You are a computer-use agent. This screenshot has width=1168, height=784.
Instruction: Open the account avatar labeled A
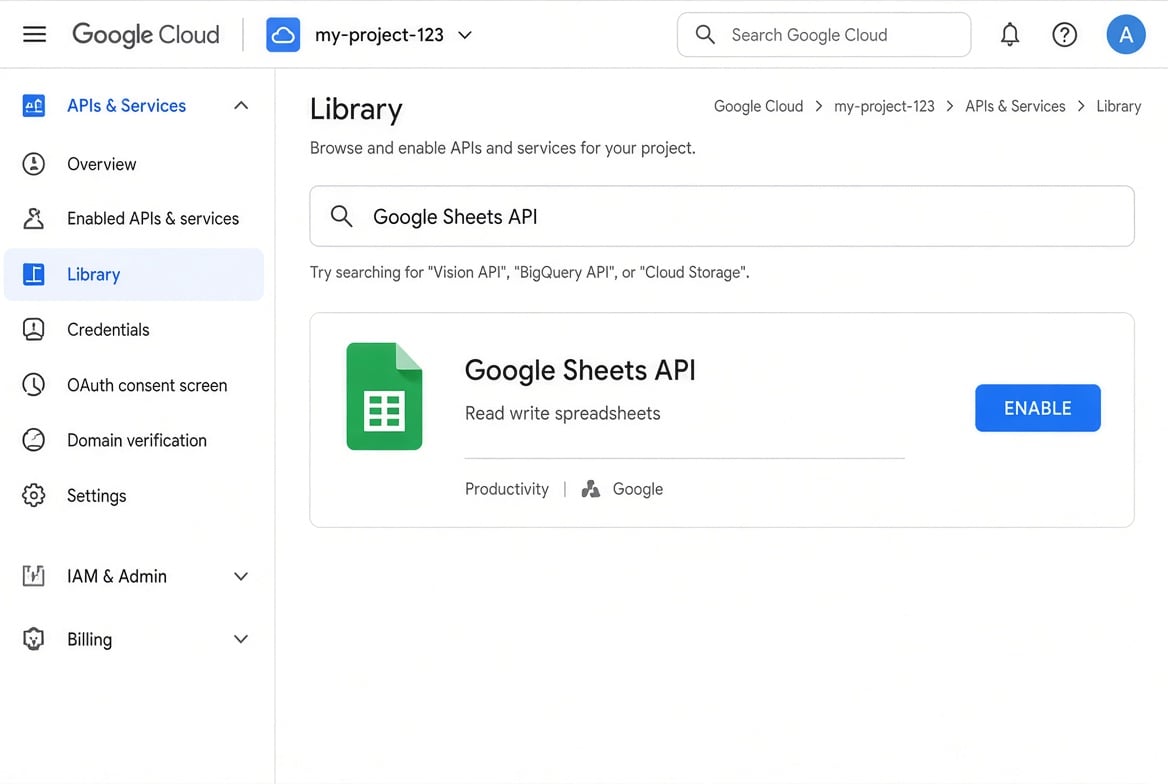(1126, 34)
